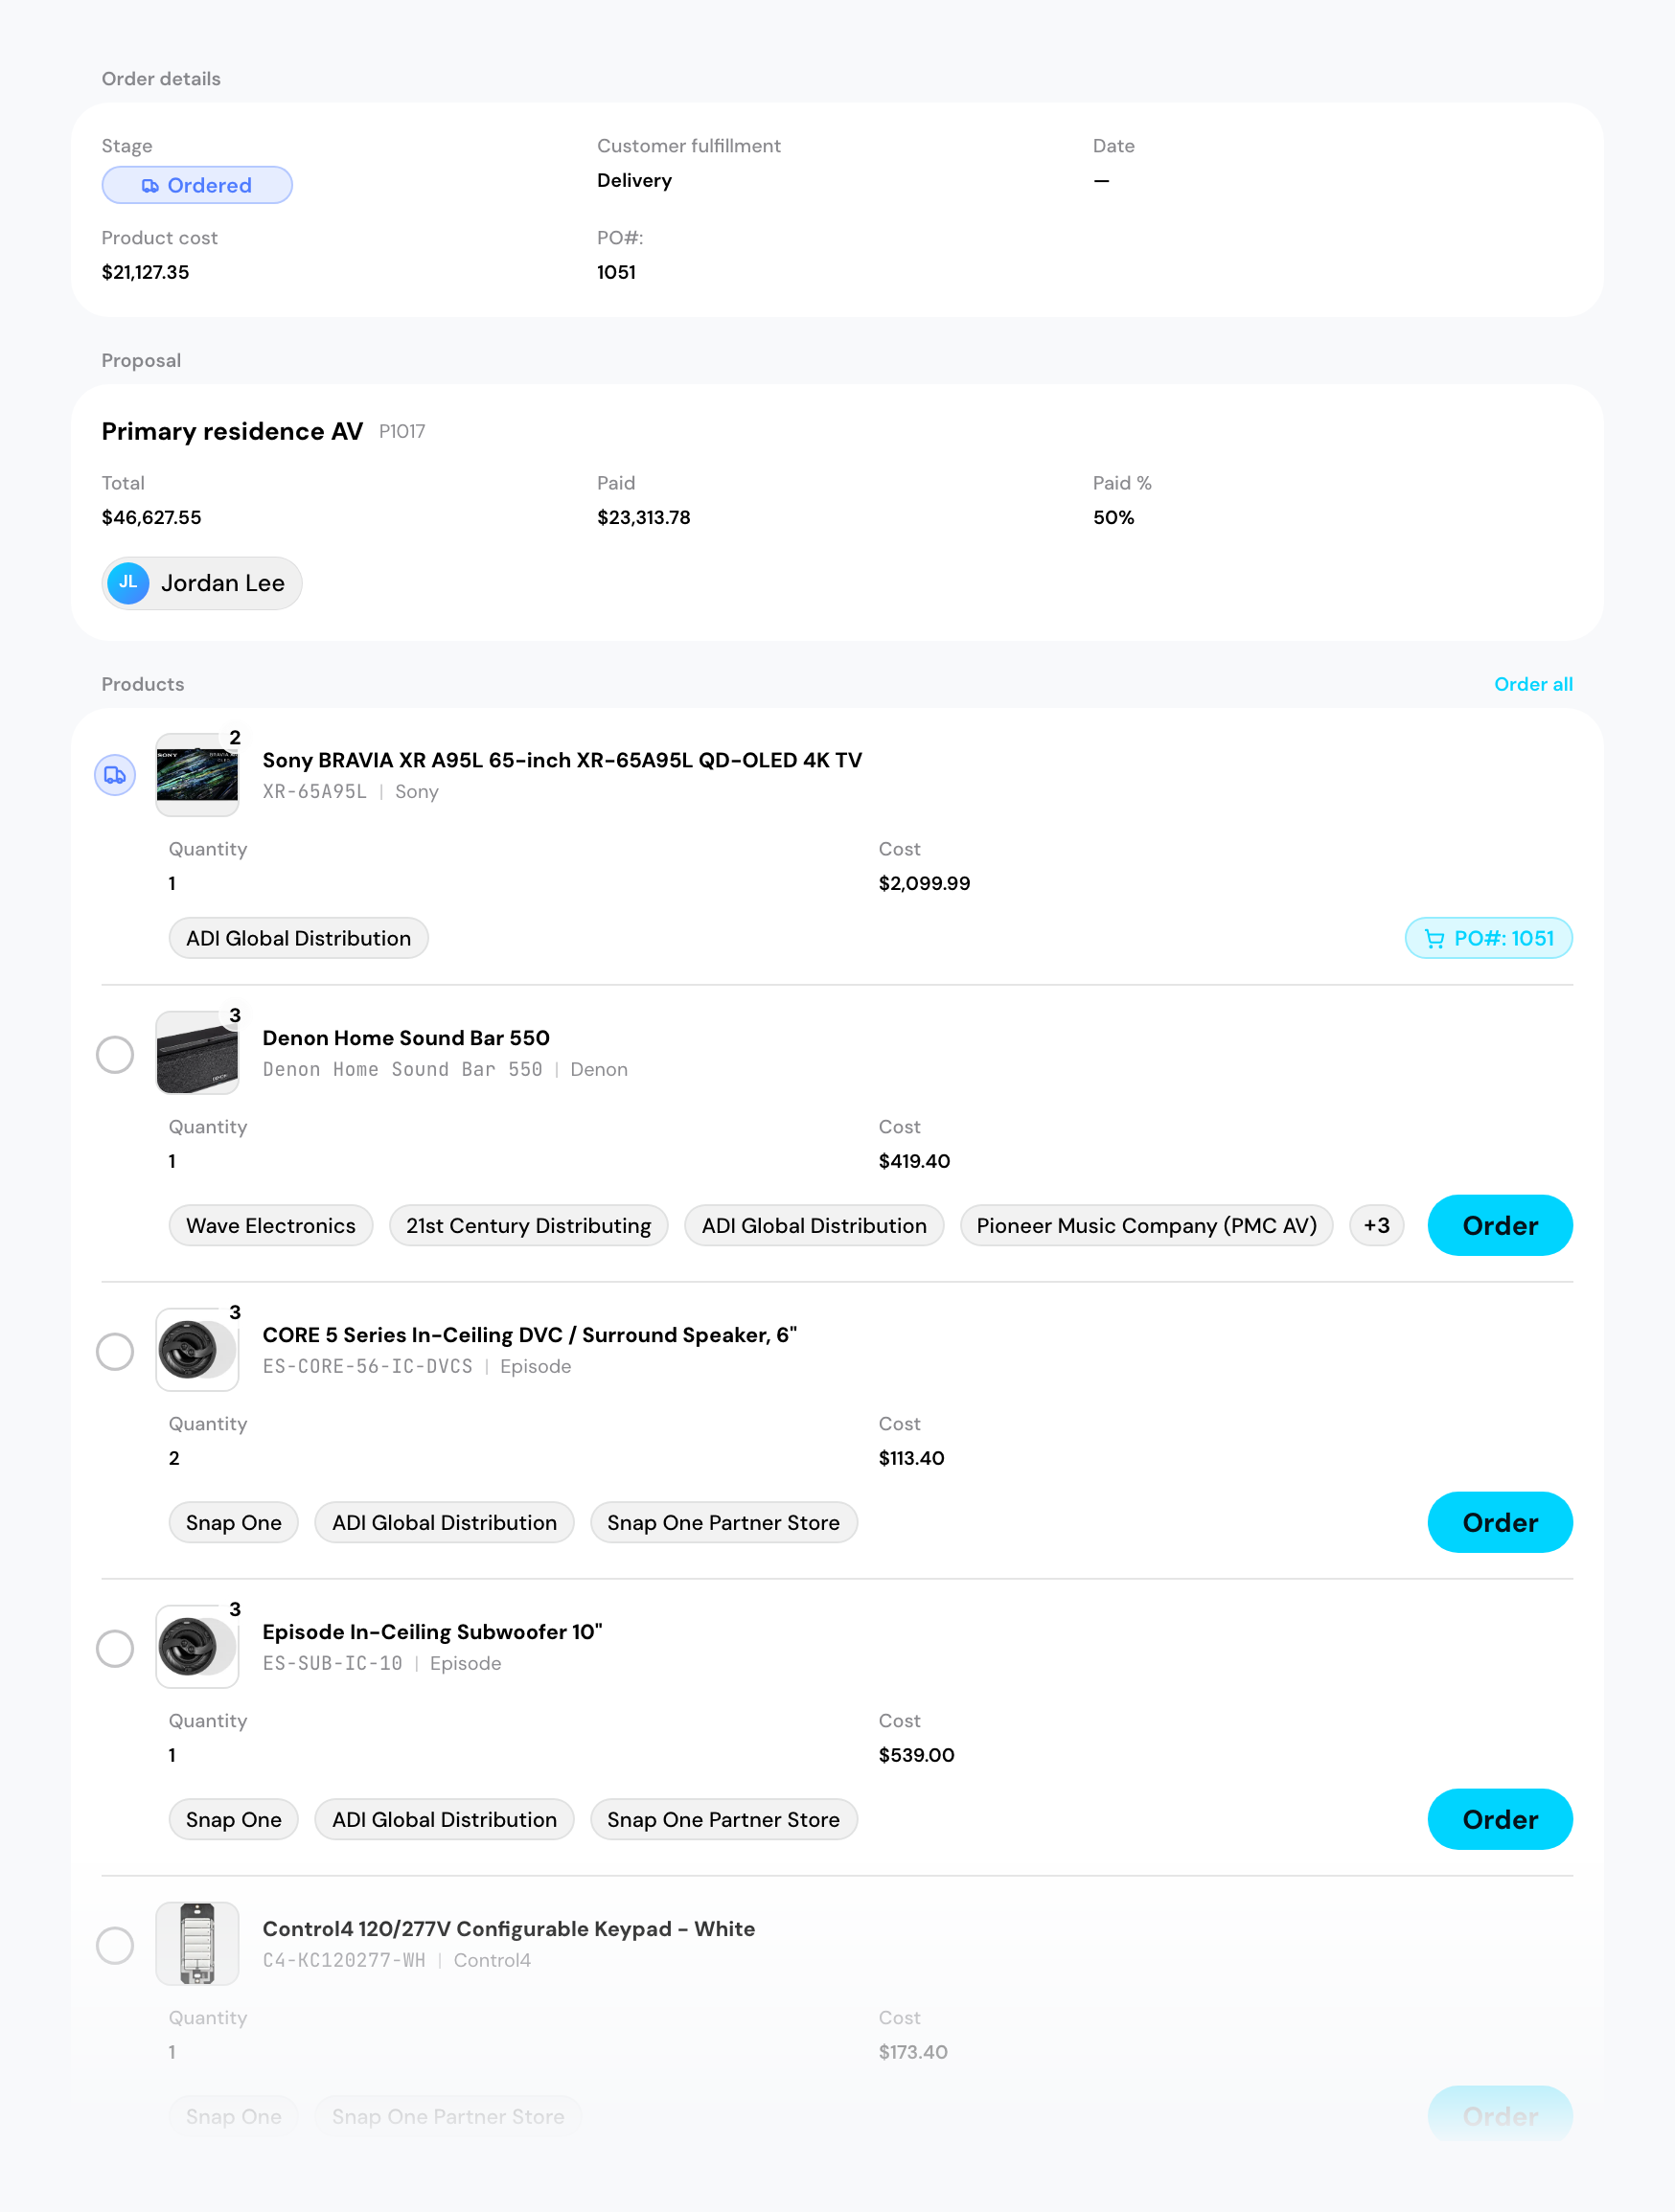Screen dimensions: 1675x2212
Task: Click the cart icon in PO#: 1051 badge
Action: click(1434, 939)
